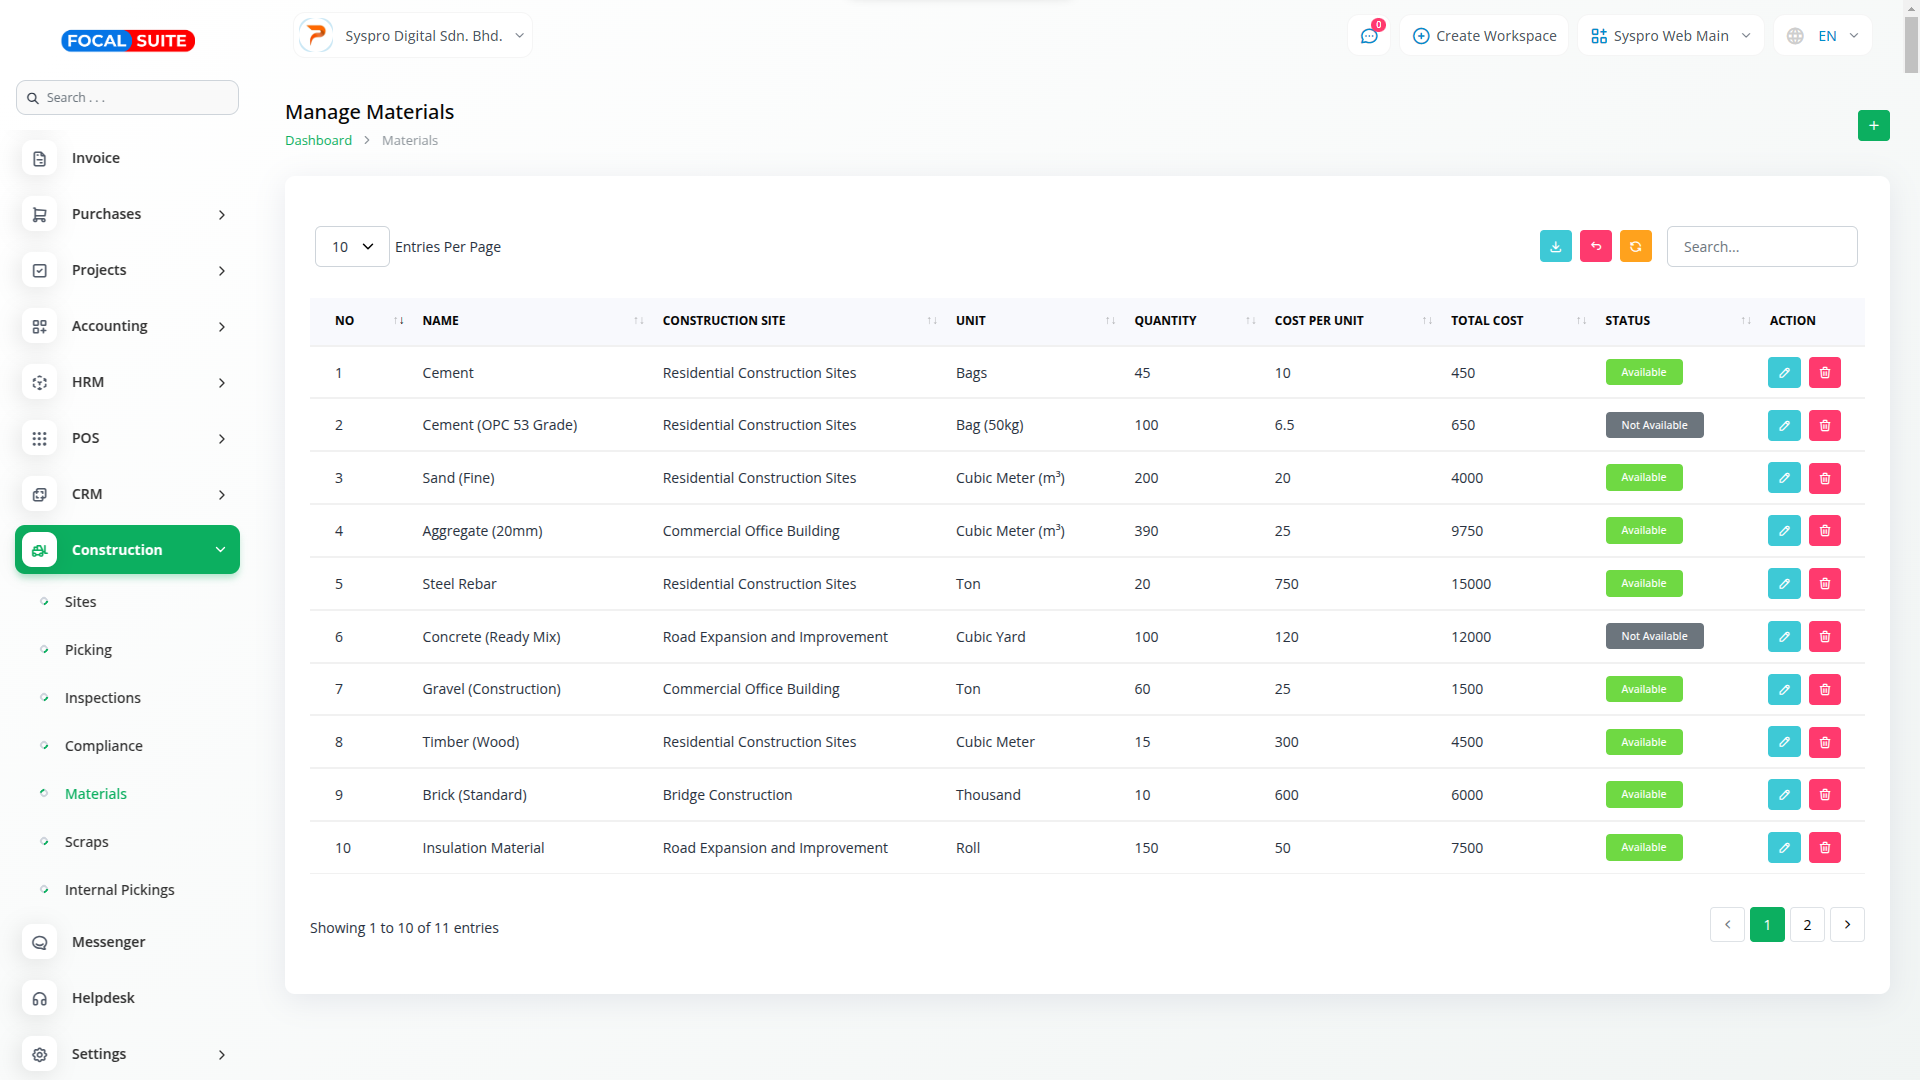Open Scraps in the Construction submenu
Image resolution: width=1920 pixels, height=1080 pixels.
click(x=87, y=842)
